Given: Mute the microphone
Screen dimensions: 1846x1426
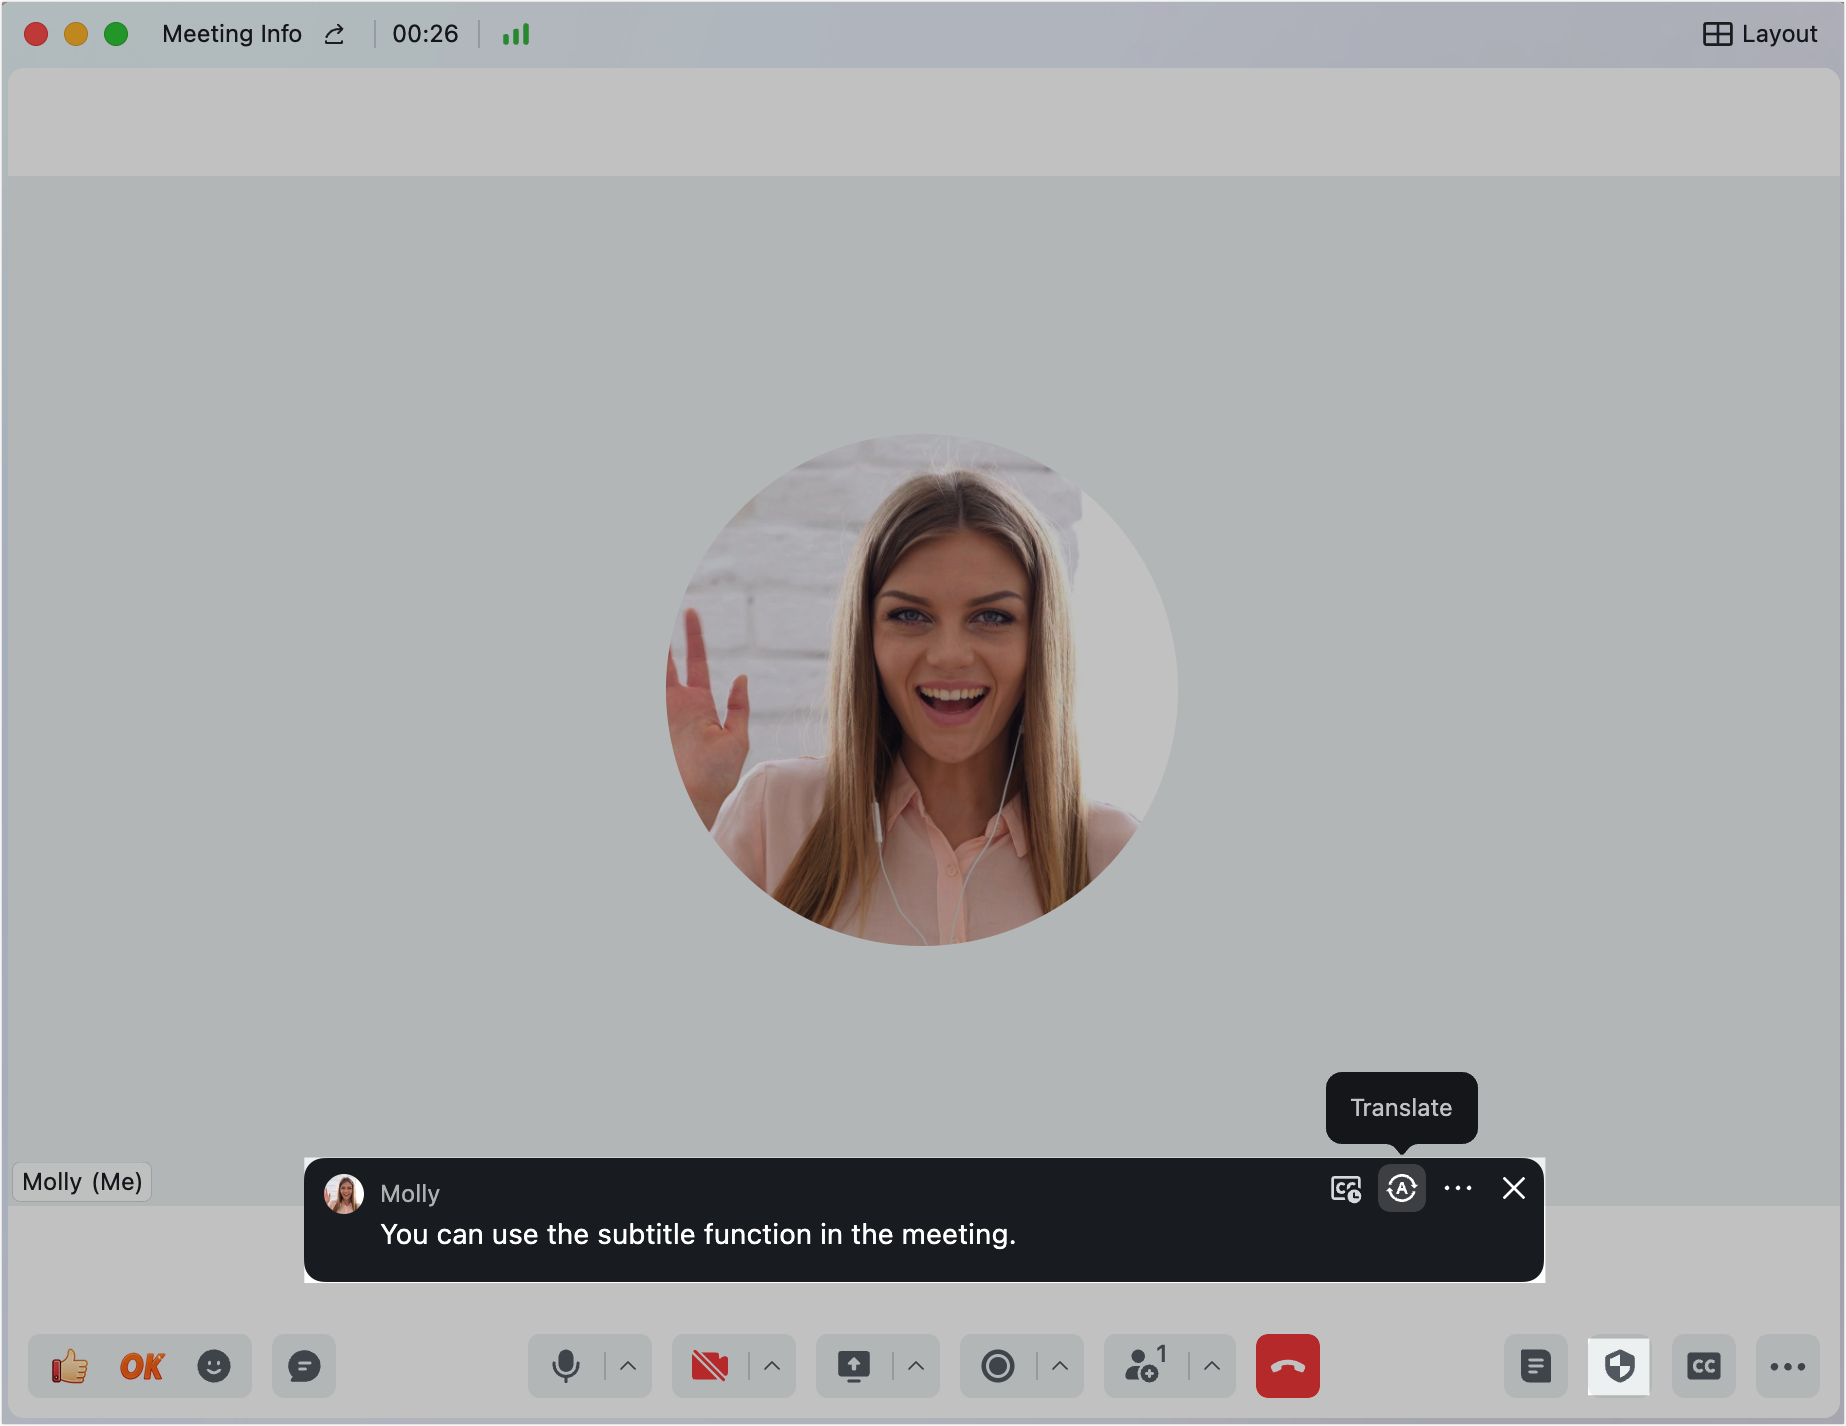Looking at the screenshot, I should tap(568, 1366).
